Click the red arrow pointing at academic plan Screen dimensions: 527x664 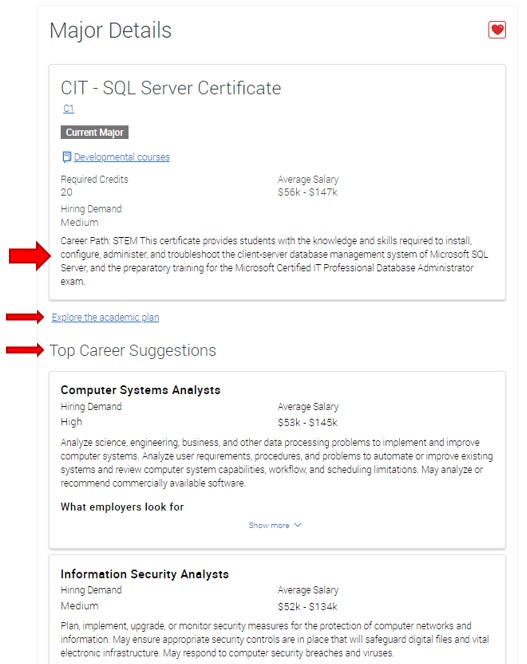pos(25,317)
